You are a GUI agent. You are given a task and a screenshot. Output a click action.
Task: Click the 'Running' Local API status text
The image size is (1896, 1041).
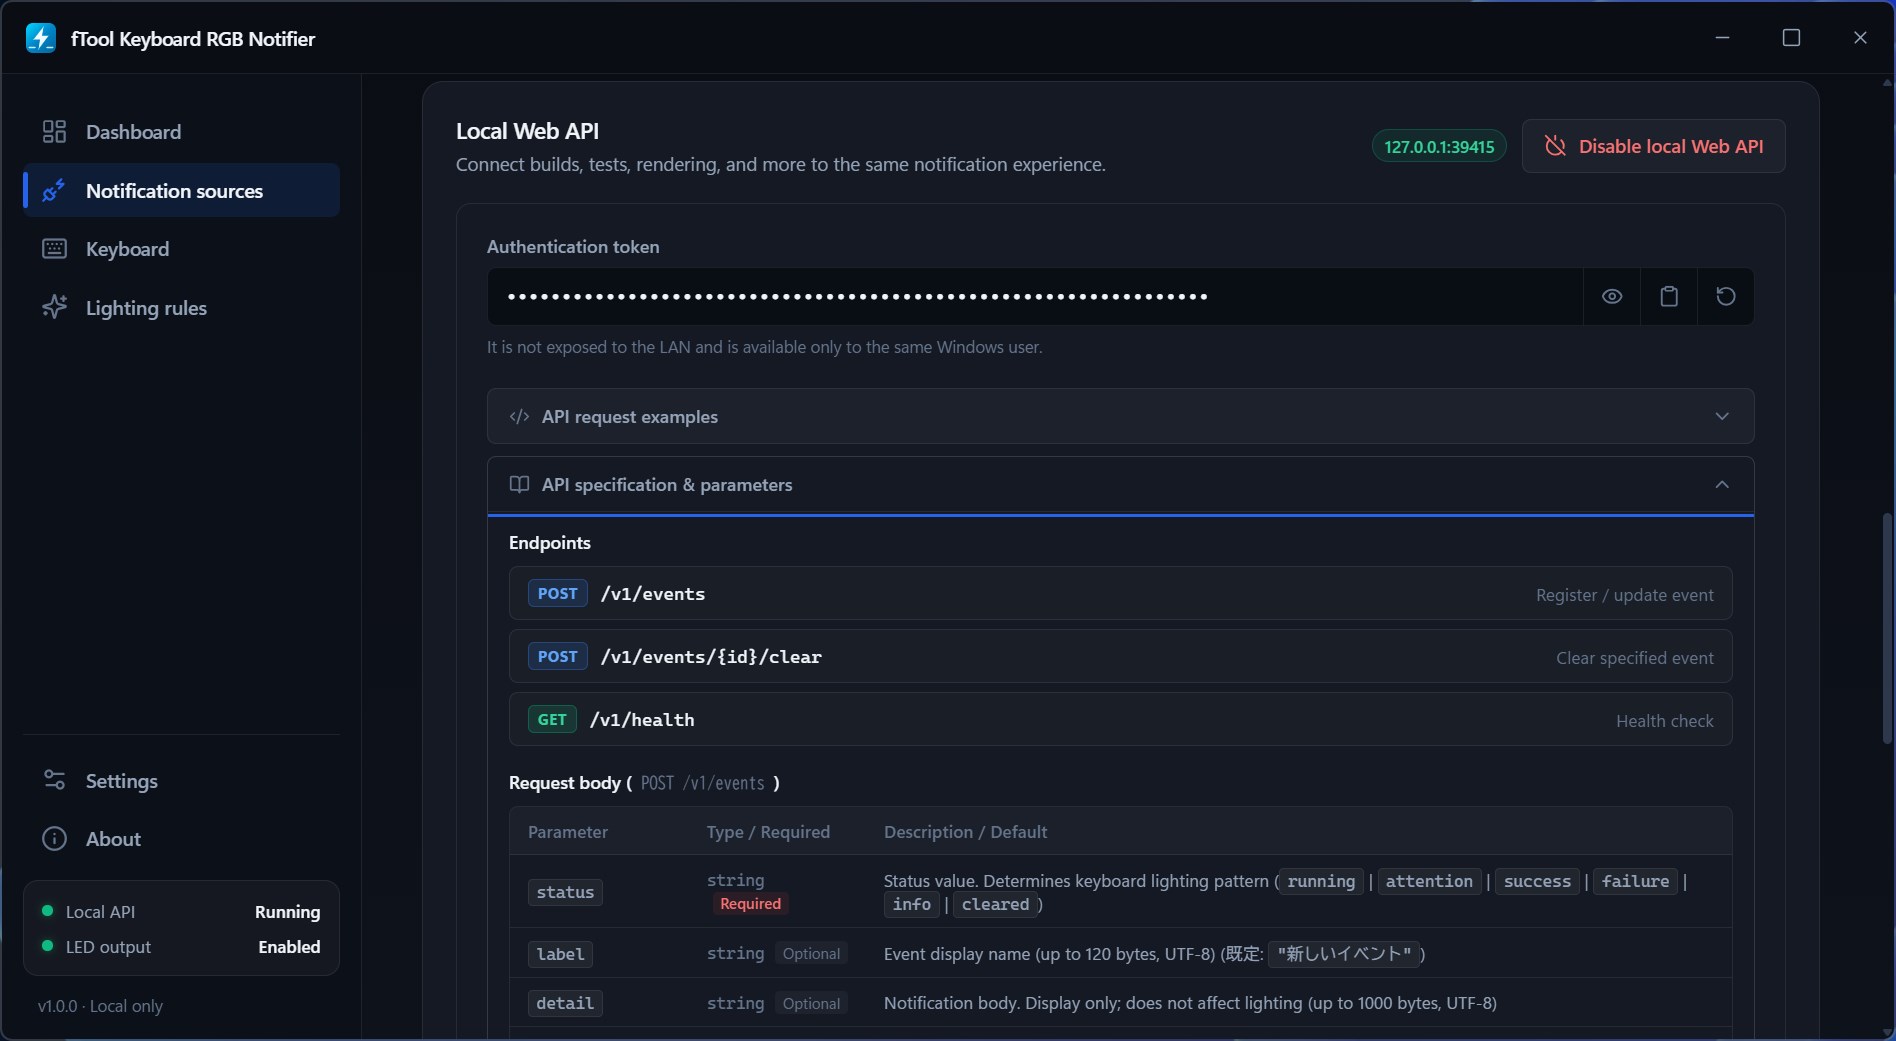[x=287, y=911]
